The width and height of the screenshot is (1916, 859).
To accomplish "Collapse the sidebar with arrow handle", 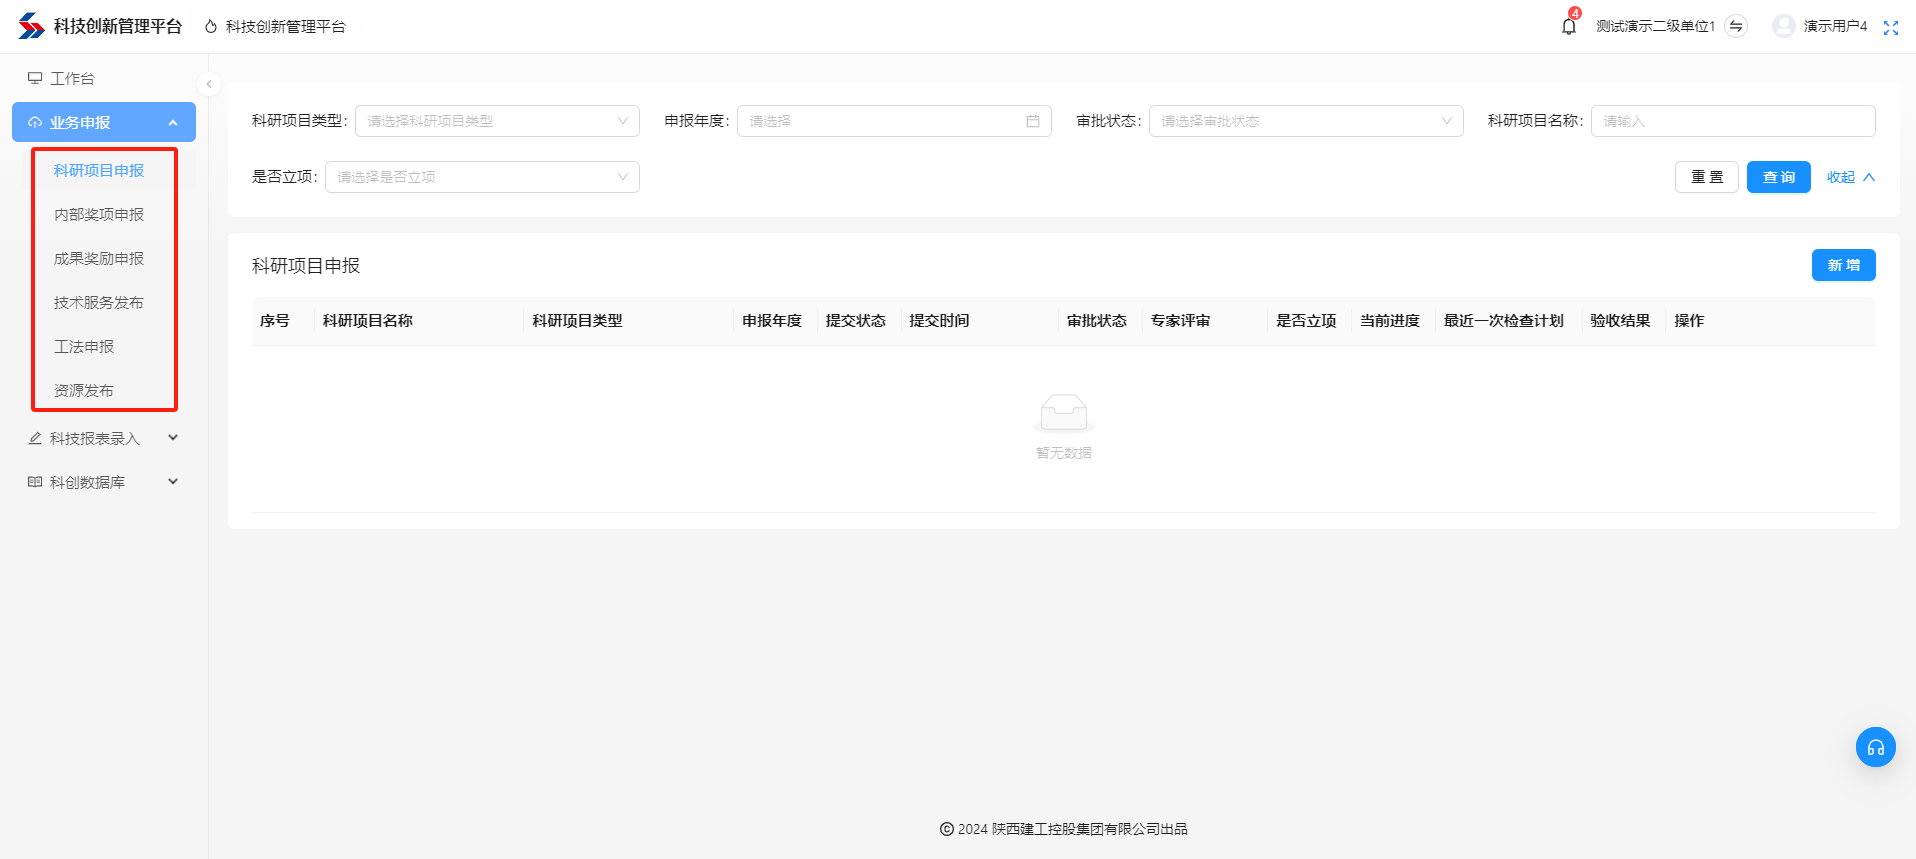I will [x=208, y=84].
